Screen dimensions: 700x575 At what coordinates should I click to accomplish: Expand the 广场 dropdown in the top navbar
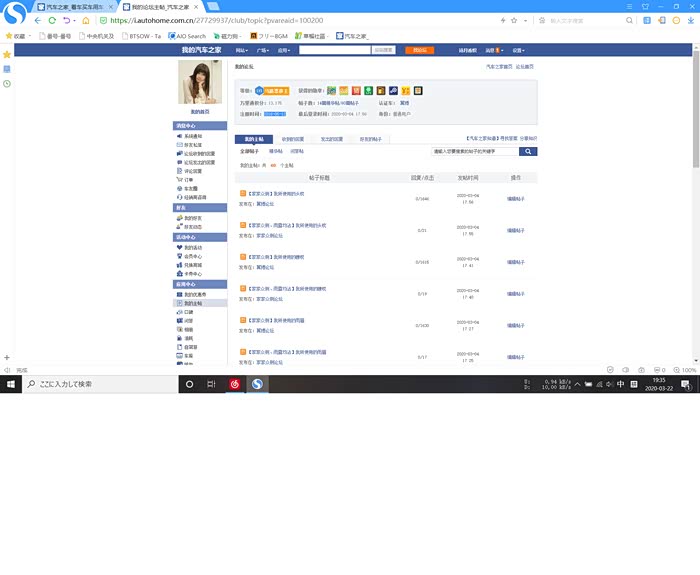point(262,49)
